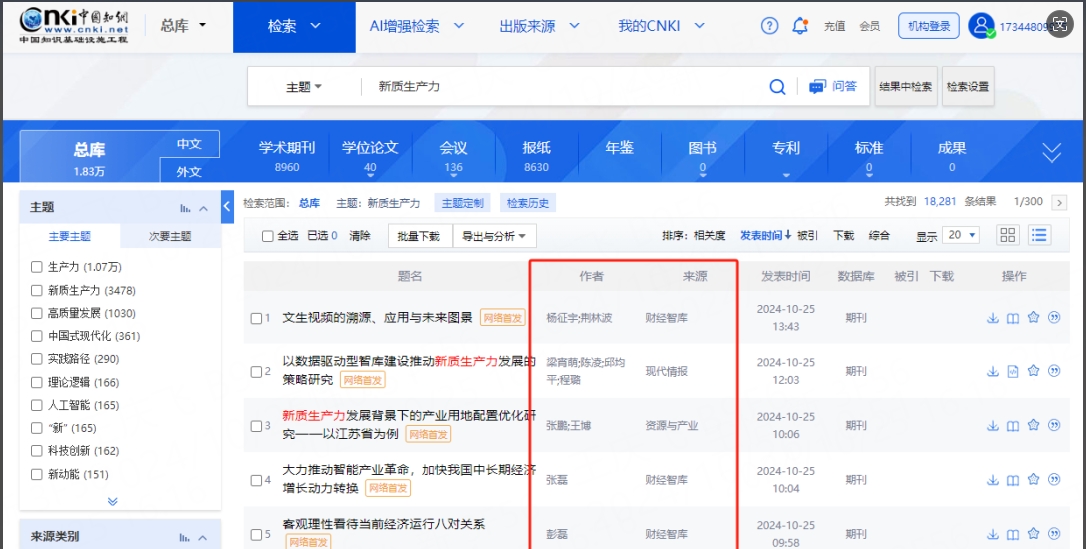Click the search magnifier icon

[x=777, y=87]
